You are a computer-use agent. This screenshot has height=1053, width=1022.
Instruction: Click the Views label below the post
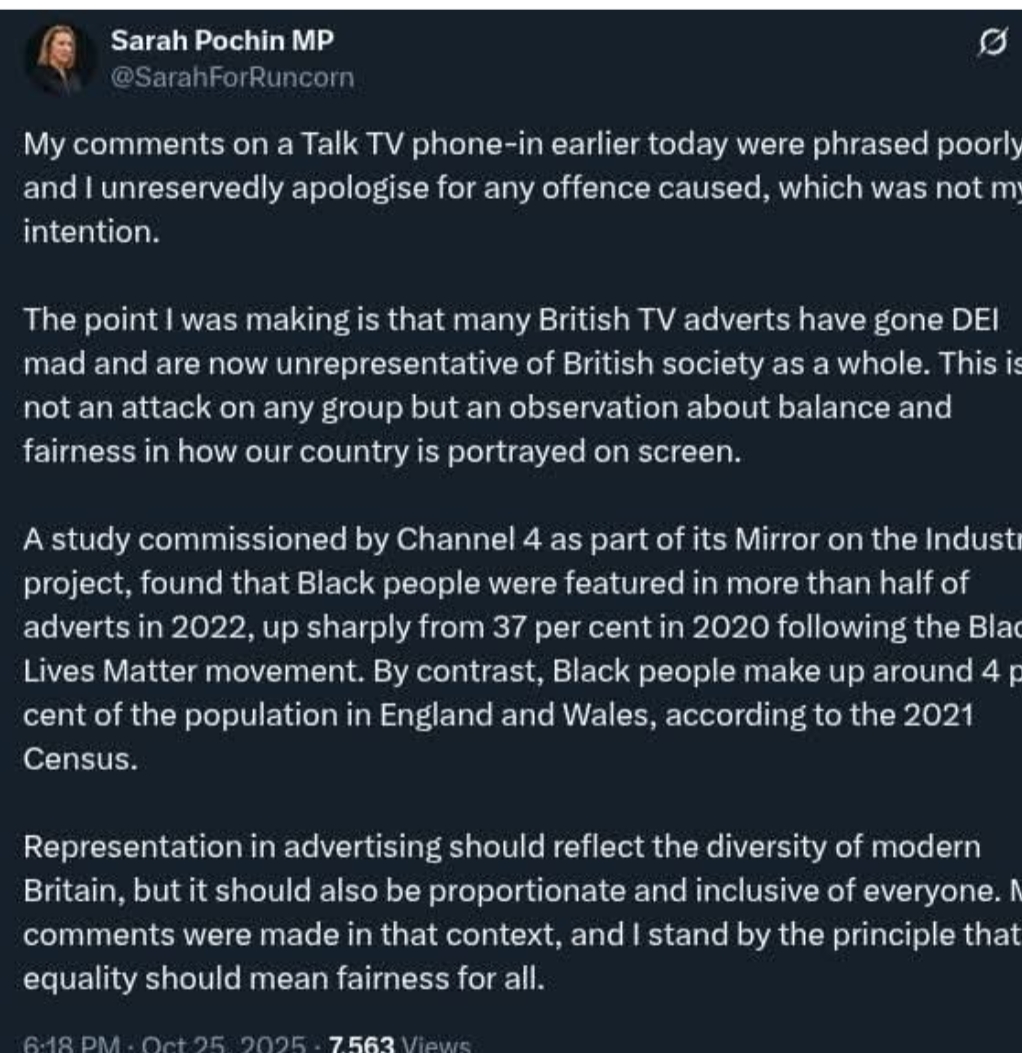point(436,1044)
